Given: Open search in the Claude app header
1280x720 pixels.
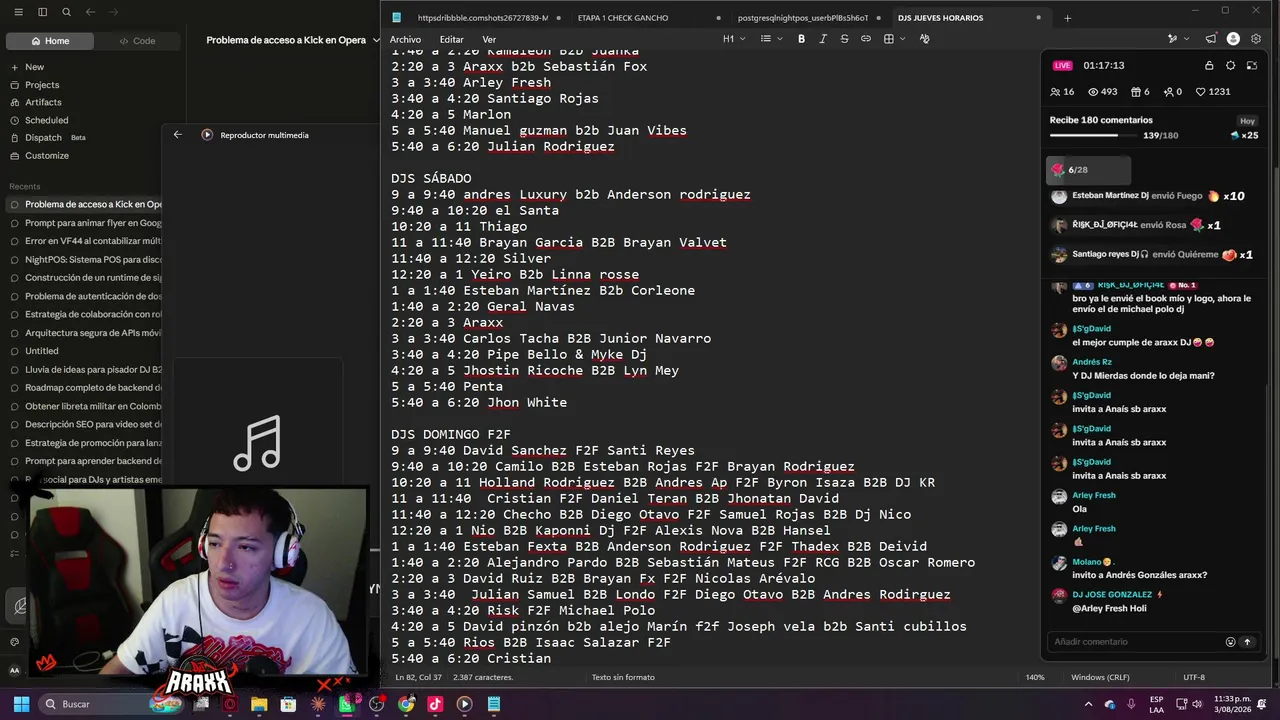Looking at the screenshot, I should [66, 12].
